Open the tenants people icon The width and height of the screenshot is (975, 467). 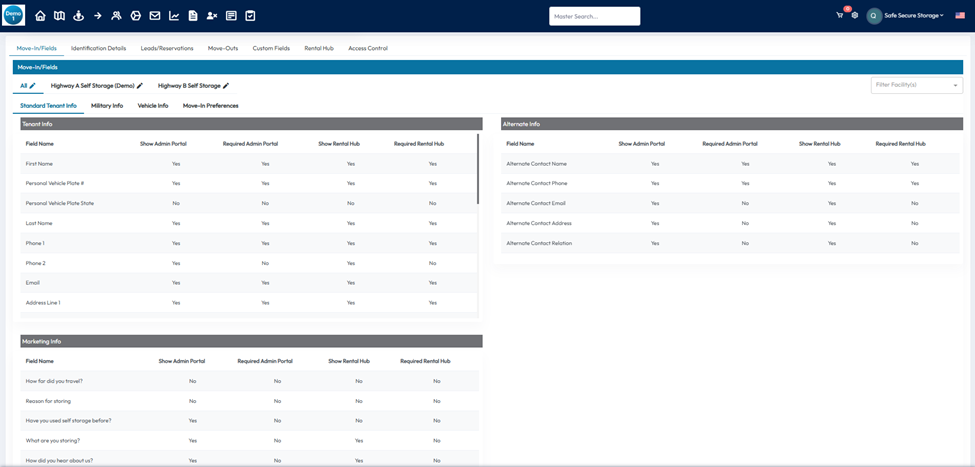(x=116, y=16)
